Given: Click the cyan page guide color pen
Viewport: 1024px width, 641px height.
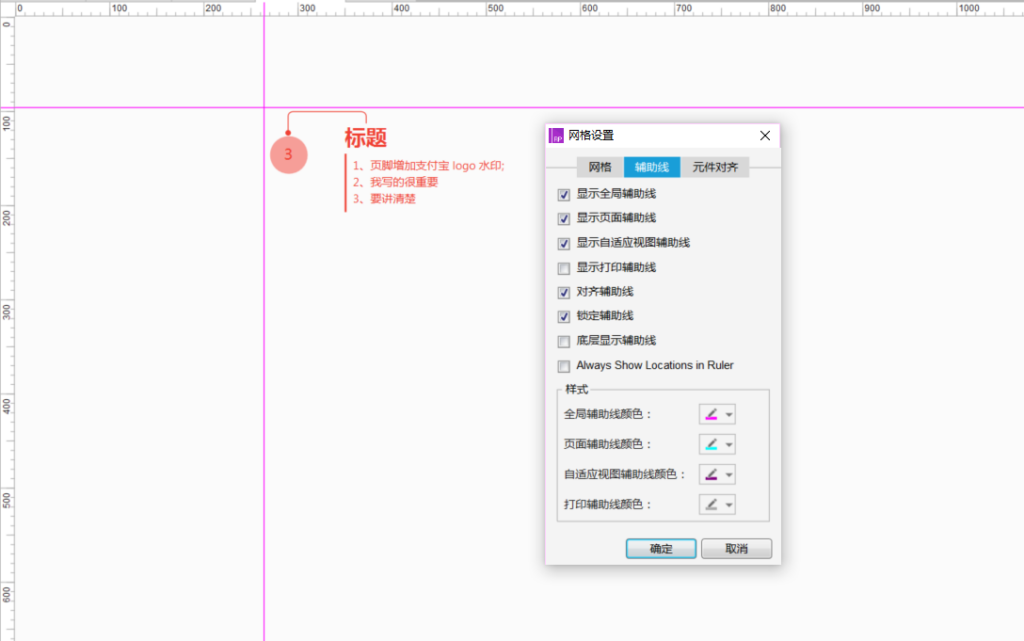Looking at the screenshot, I should [711, 445].
